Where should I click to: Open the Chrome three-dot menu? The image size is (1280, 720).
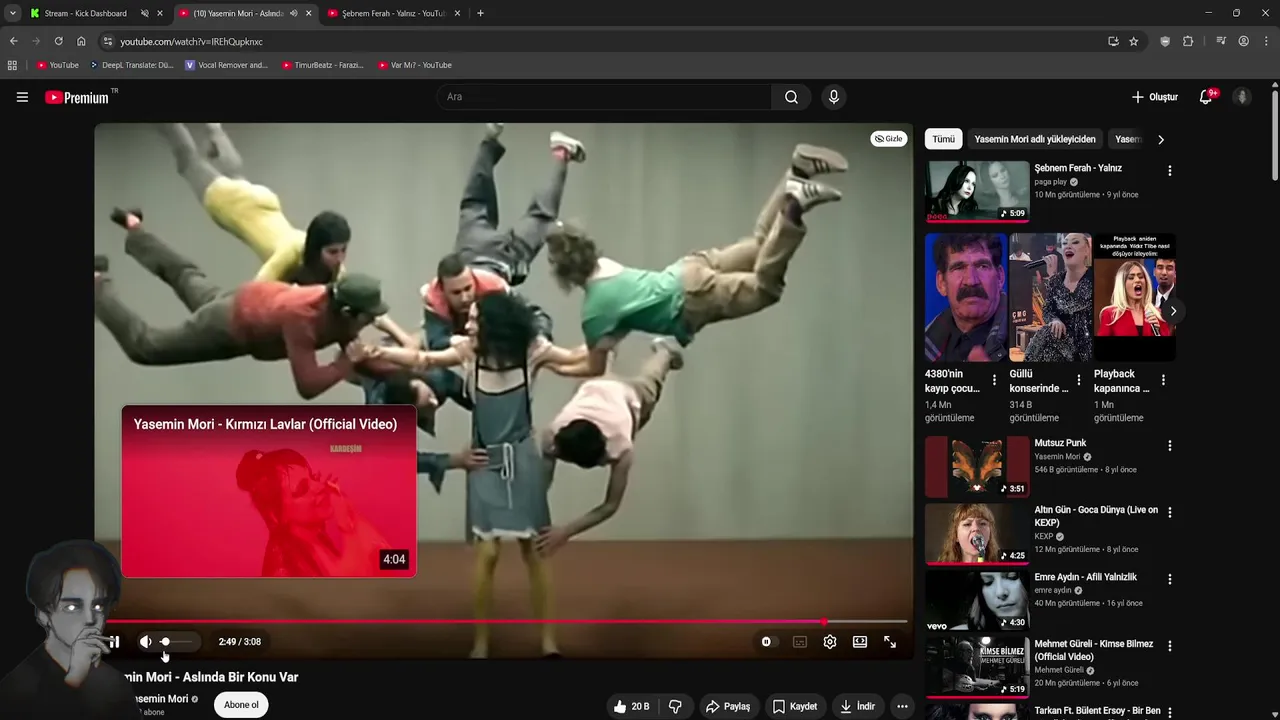(1267, 41)
